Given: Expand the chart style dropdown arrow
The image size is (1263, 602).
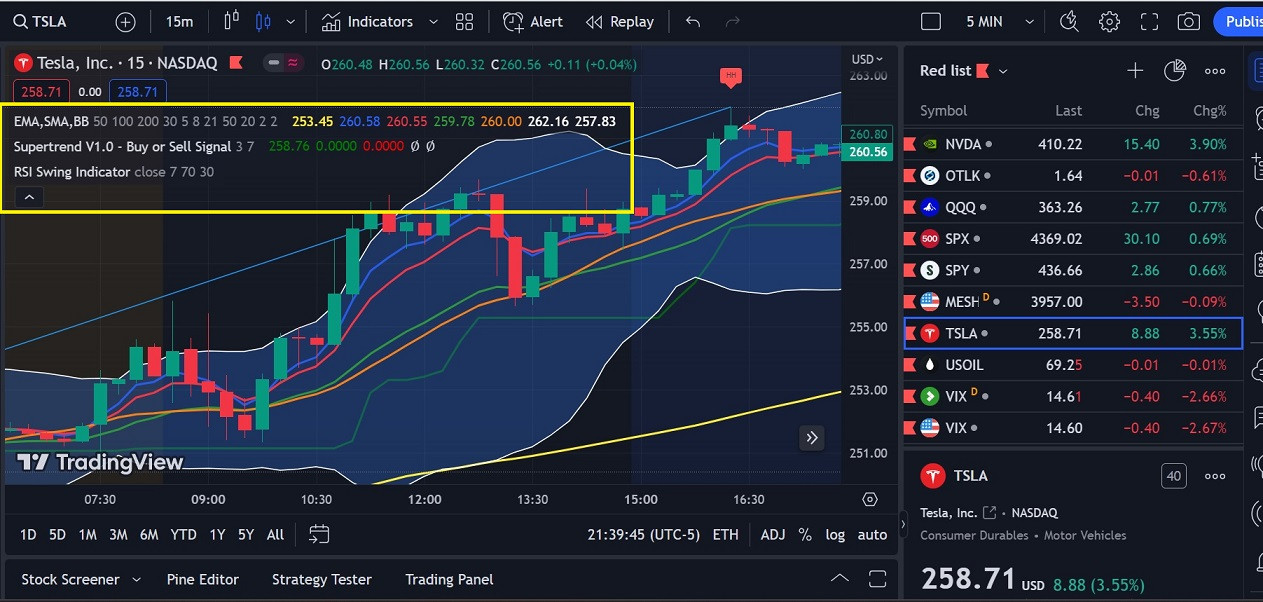Looking at the screenshot, I should coord(291,21).
